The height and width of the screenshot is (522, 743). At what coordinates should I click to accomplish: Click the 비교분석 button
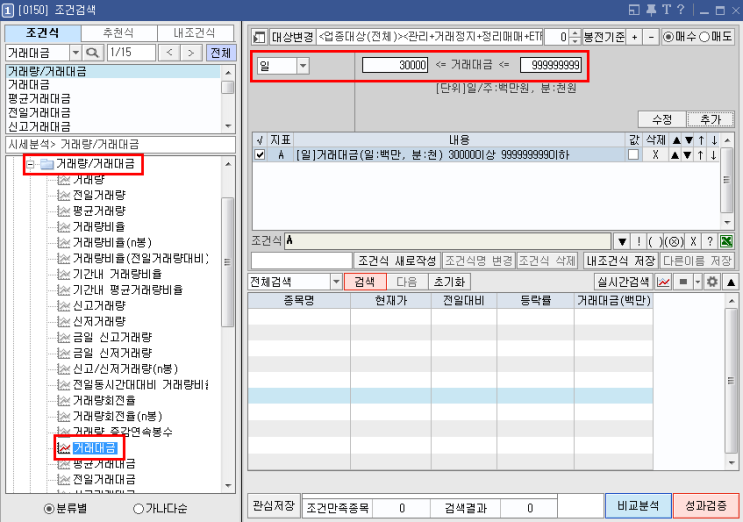[638, 506]
